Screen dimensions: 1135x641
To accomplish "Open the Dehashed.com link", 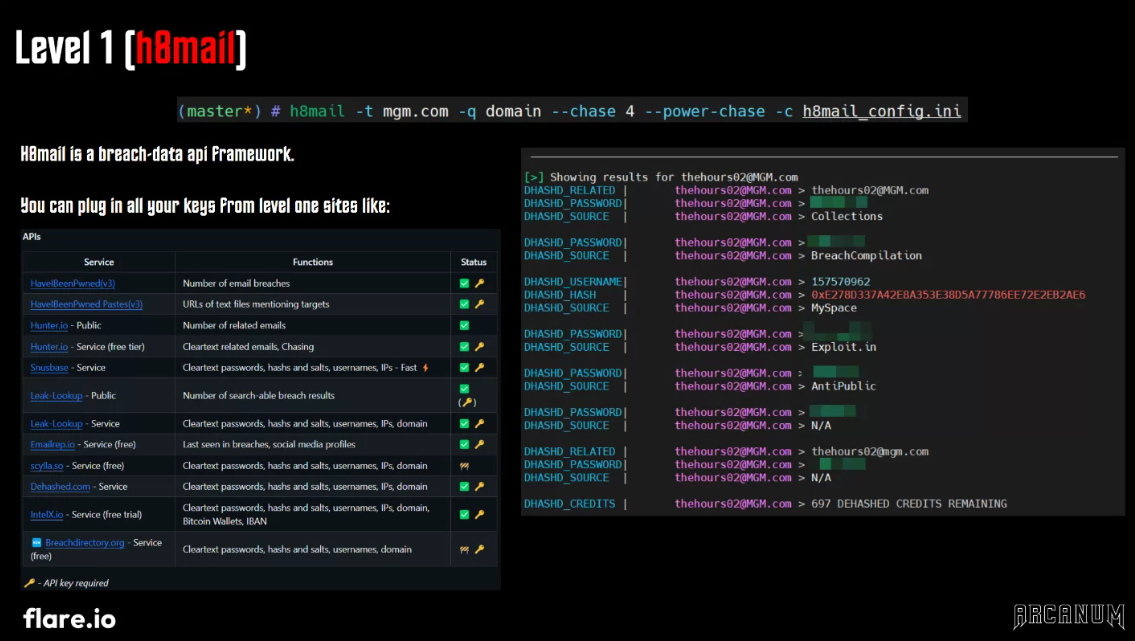I will tap(60, 487).
